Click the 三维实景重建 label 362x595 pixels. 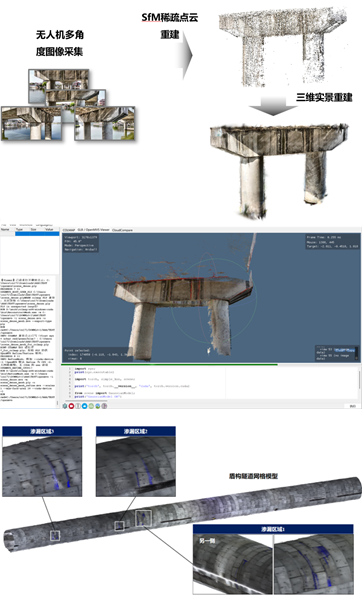coord(324,98)
